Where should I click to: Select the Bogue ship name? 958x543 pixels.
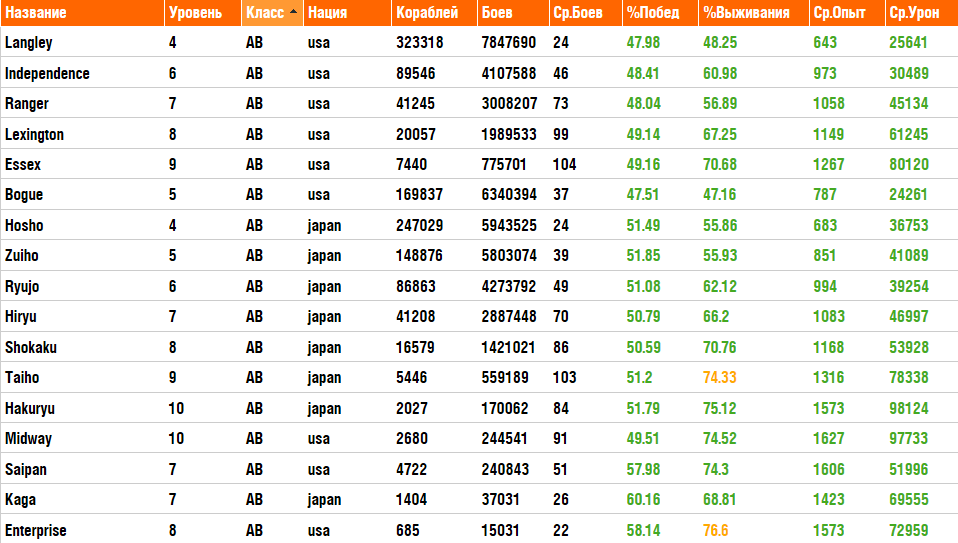[24, 195]
